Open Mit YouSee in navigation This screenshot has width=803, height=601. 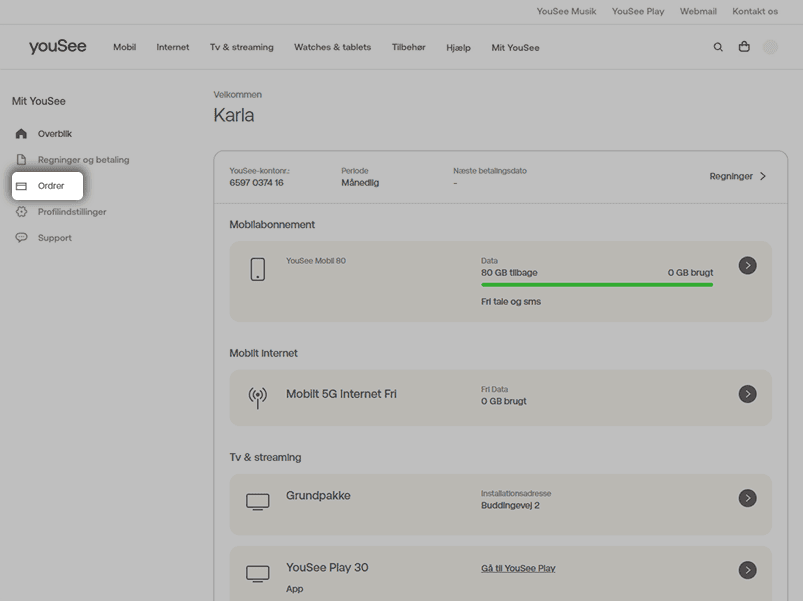515,48
